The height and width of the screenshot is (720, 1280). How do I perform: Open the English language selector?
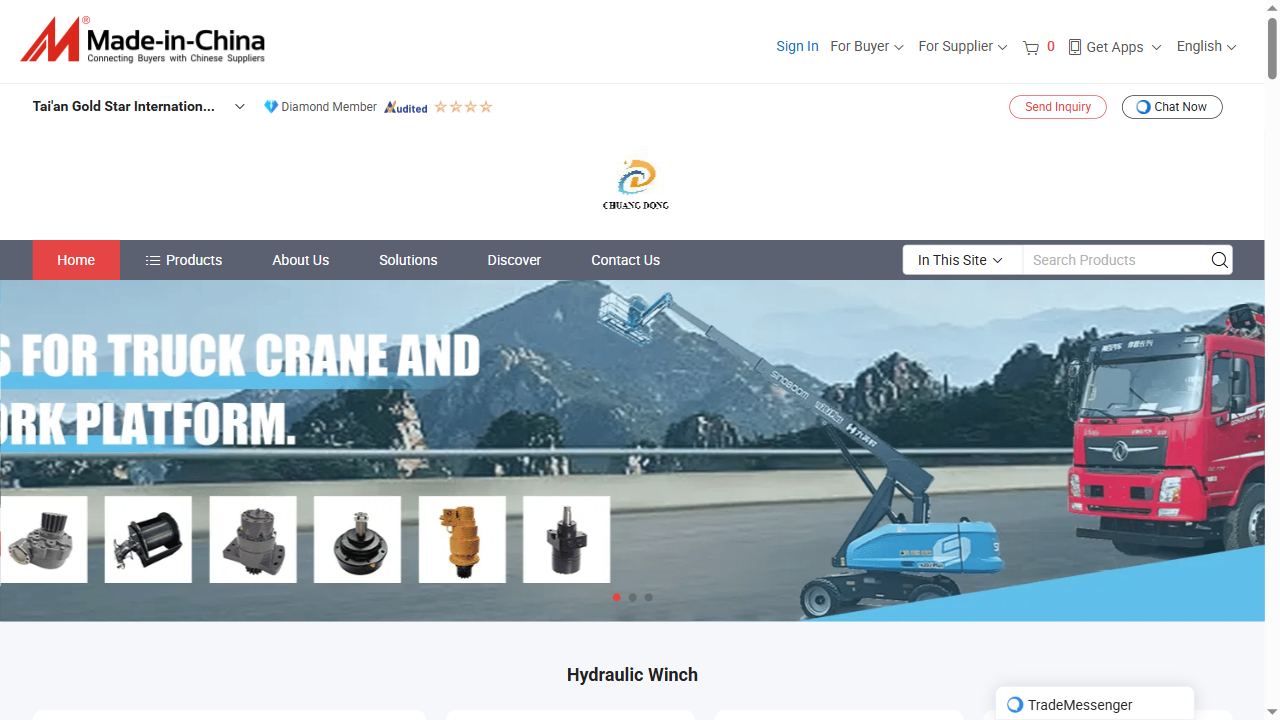click(1207, 47)
